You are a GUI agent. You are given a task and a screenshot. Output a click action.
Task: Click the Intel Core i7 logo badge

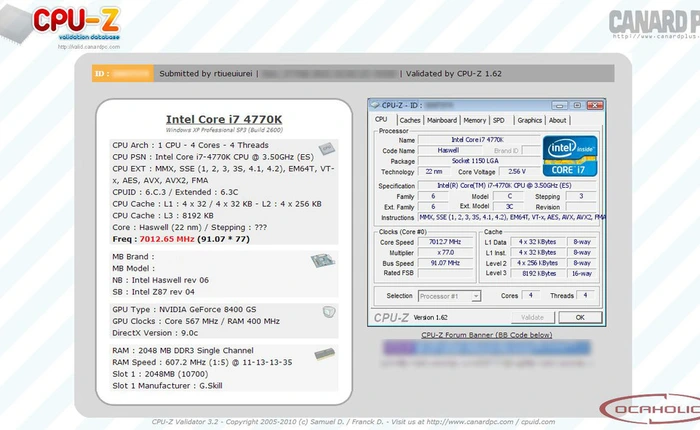[x=570, y=157]
